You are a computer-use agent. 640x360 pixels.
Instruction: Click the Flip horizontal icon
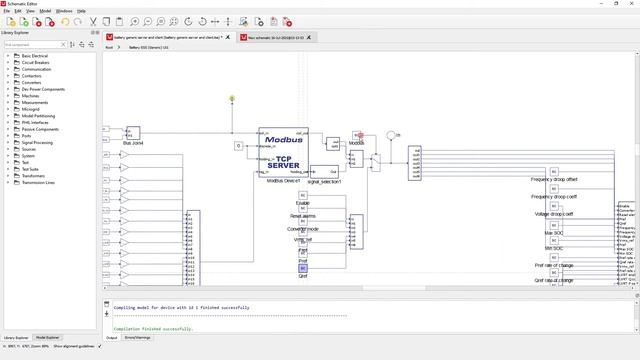pyautogui.click(x=215, y=22)
